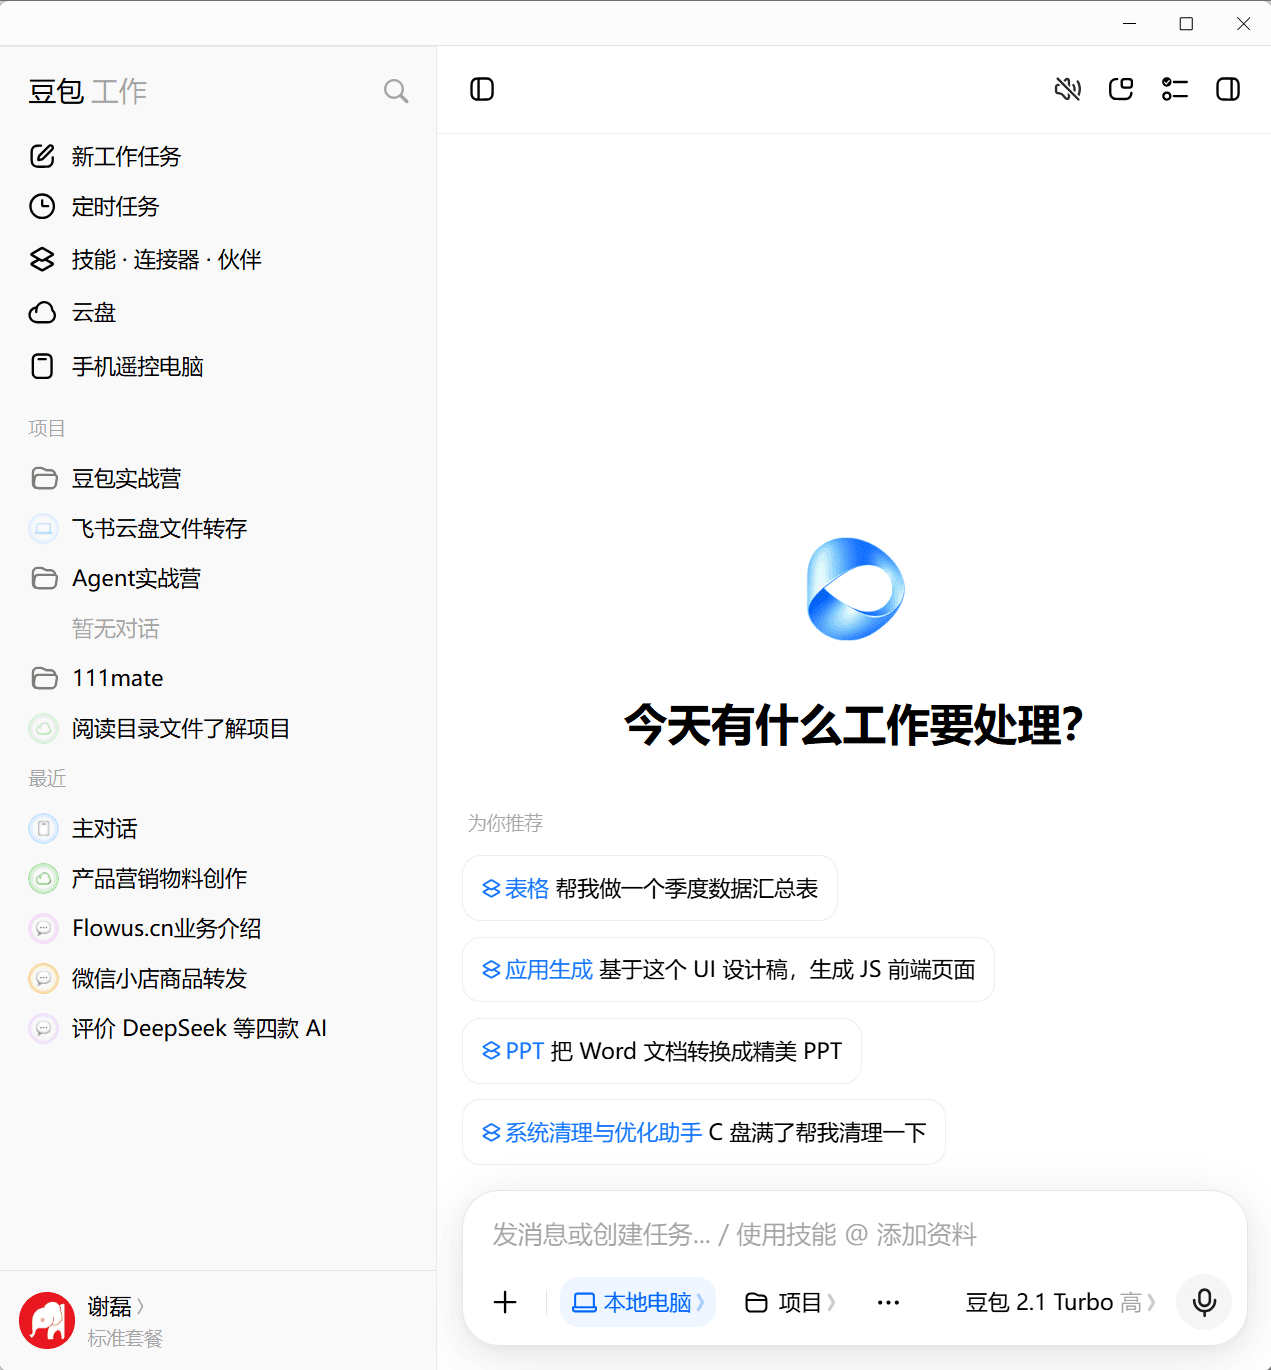This screenshot has height=1370, width=1271.
Task: Click the green icon beside 阅读目录文件了解项目
Action: pyautogui.click(x=43, y=728)
